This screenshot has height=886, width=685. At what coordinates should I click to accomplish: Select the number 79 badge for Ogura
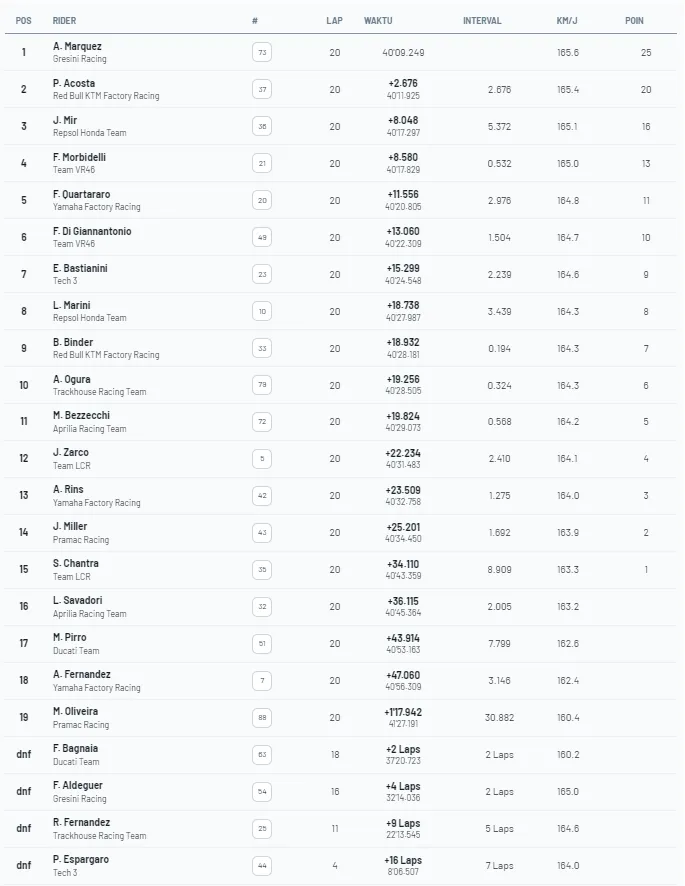[263, 385]
